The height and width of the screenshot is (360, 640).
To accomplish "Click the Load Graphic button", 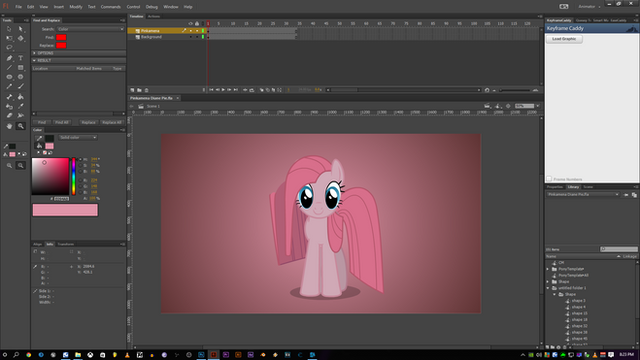I will [x=564, y=39].
